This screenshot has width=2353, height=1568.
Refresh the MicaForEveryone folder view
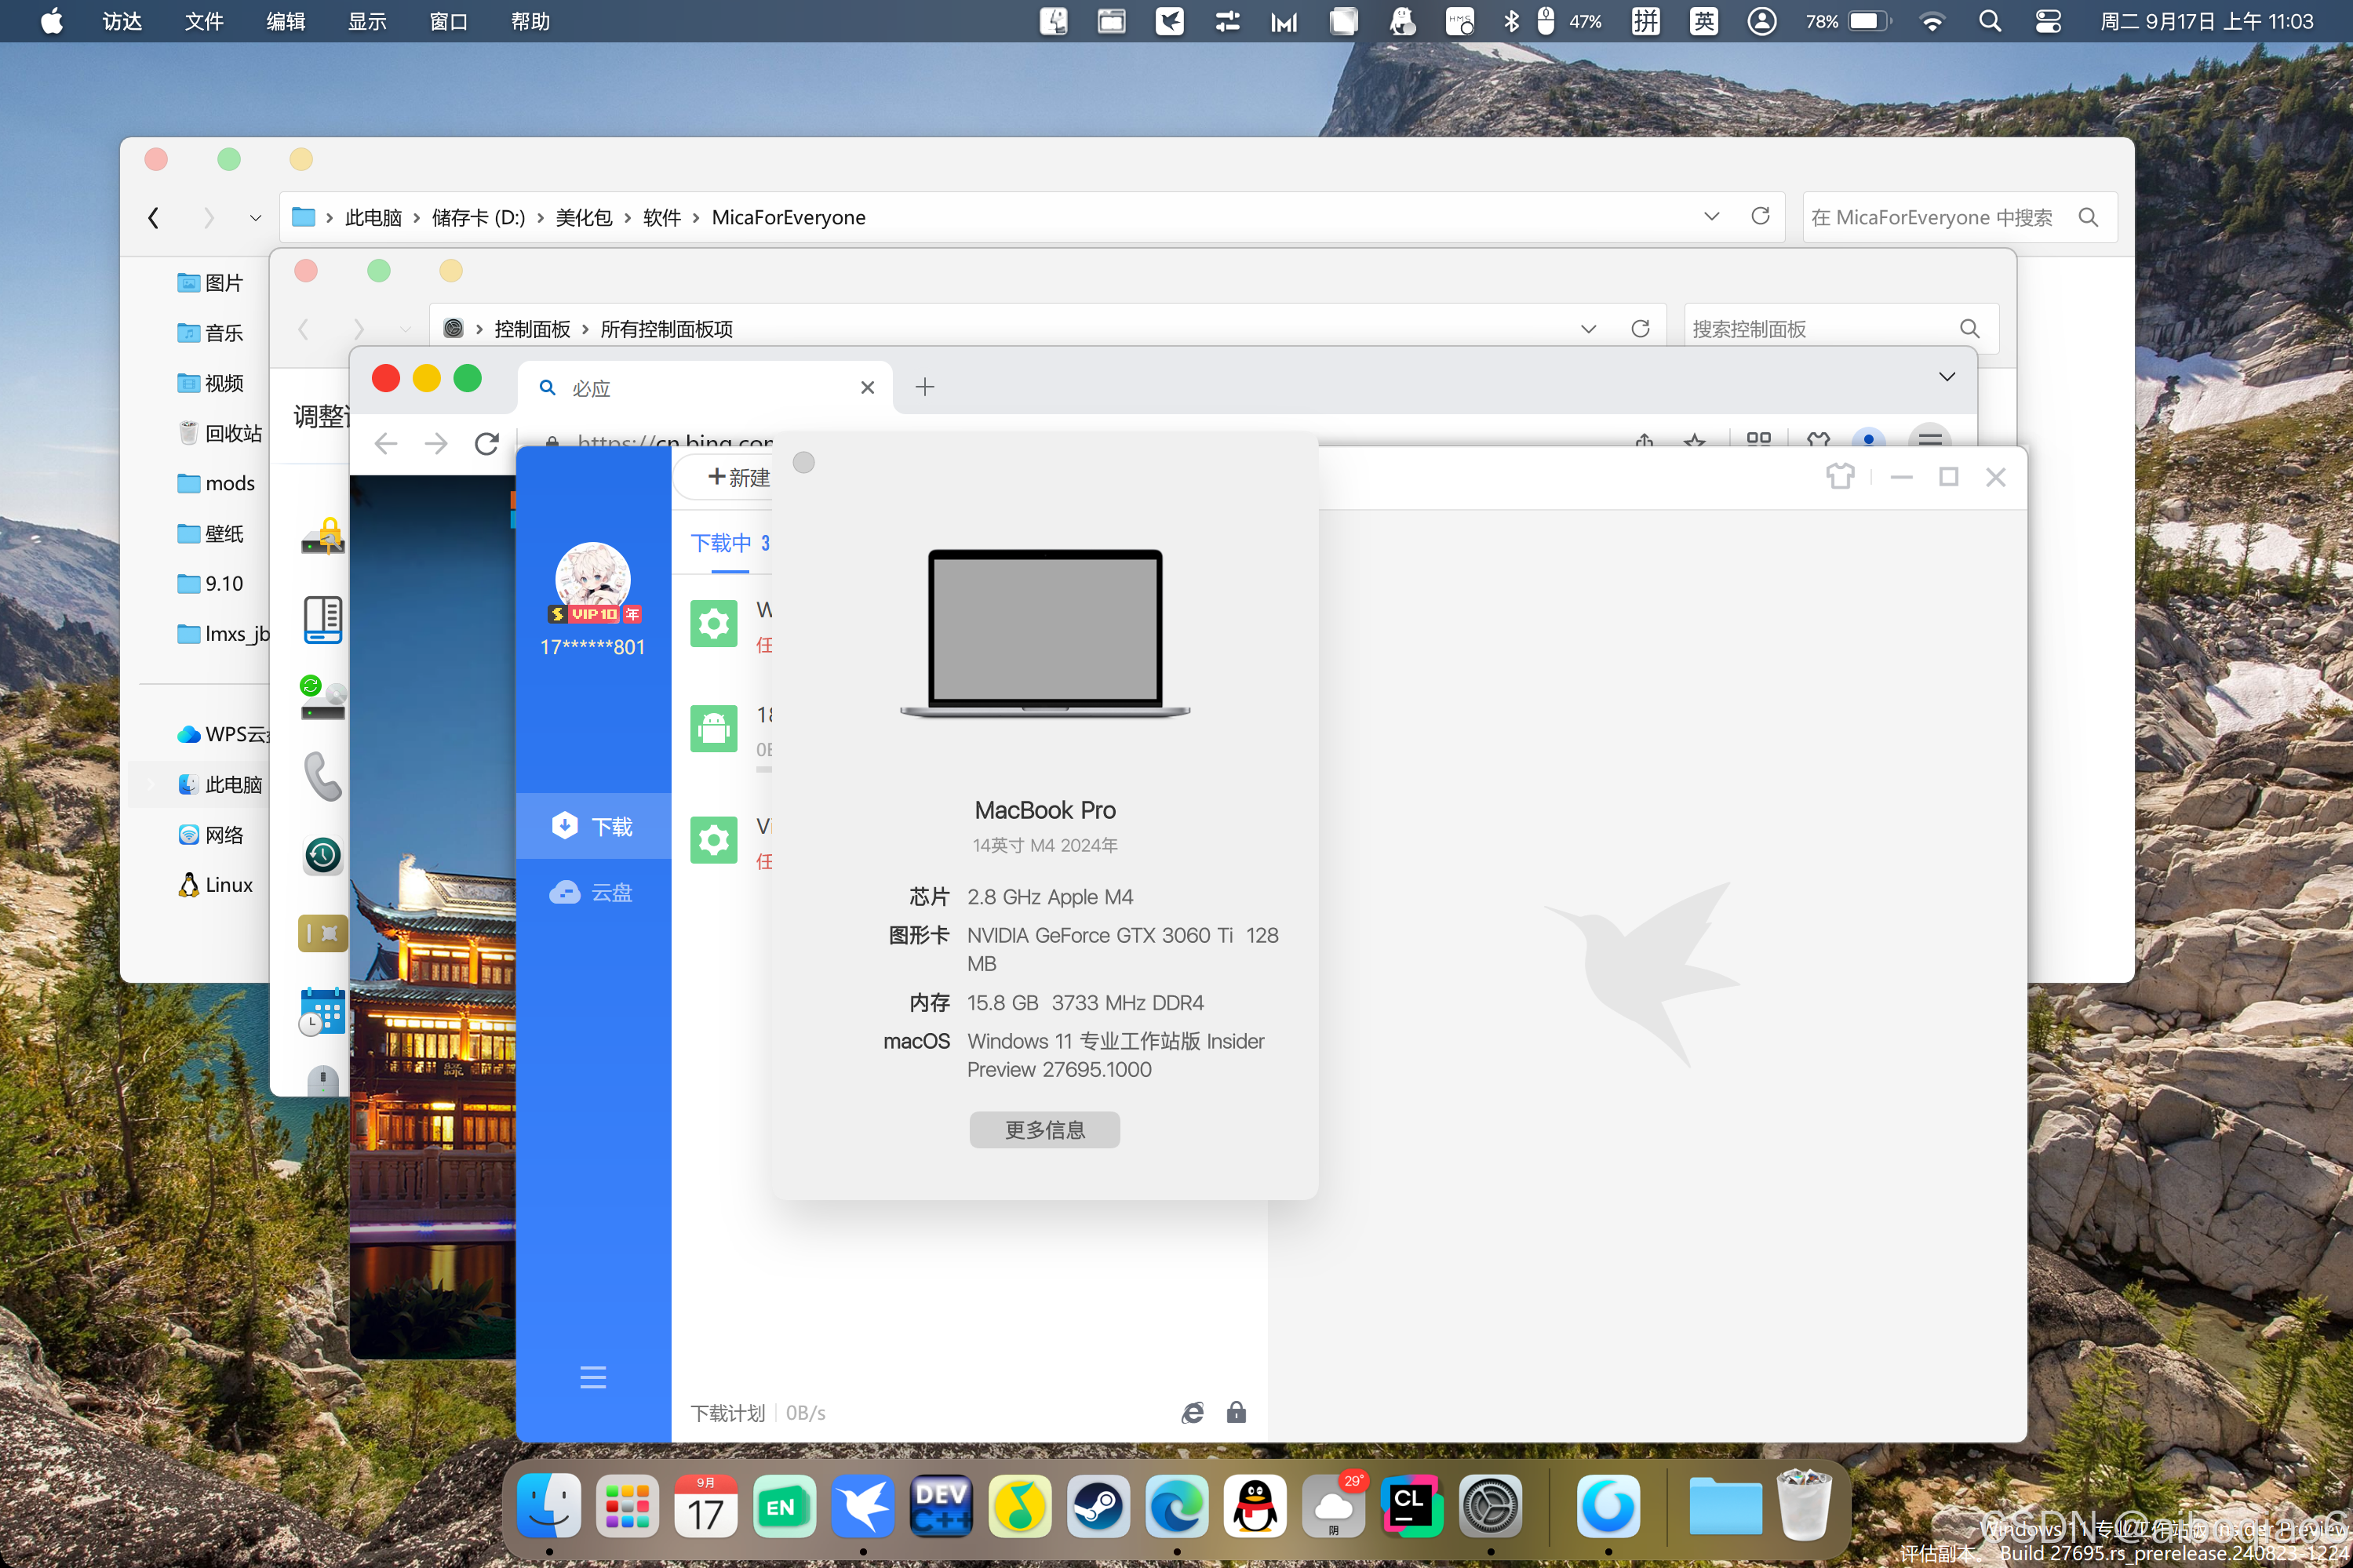(x=1760, y=216)
